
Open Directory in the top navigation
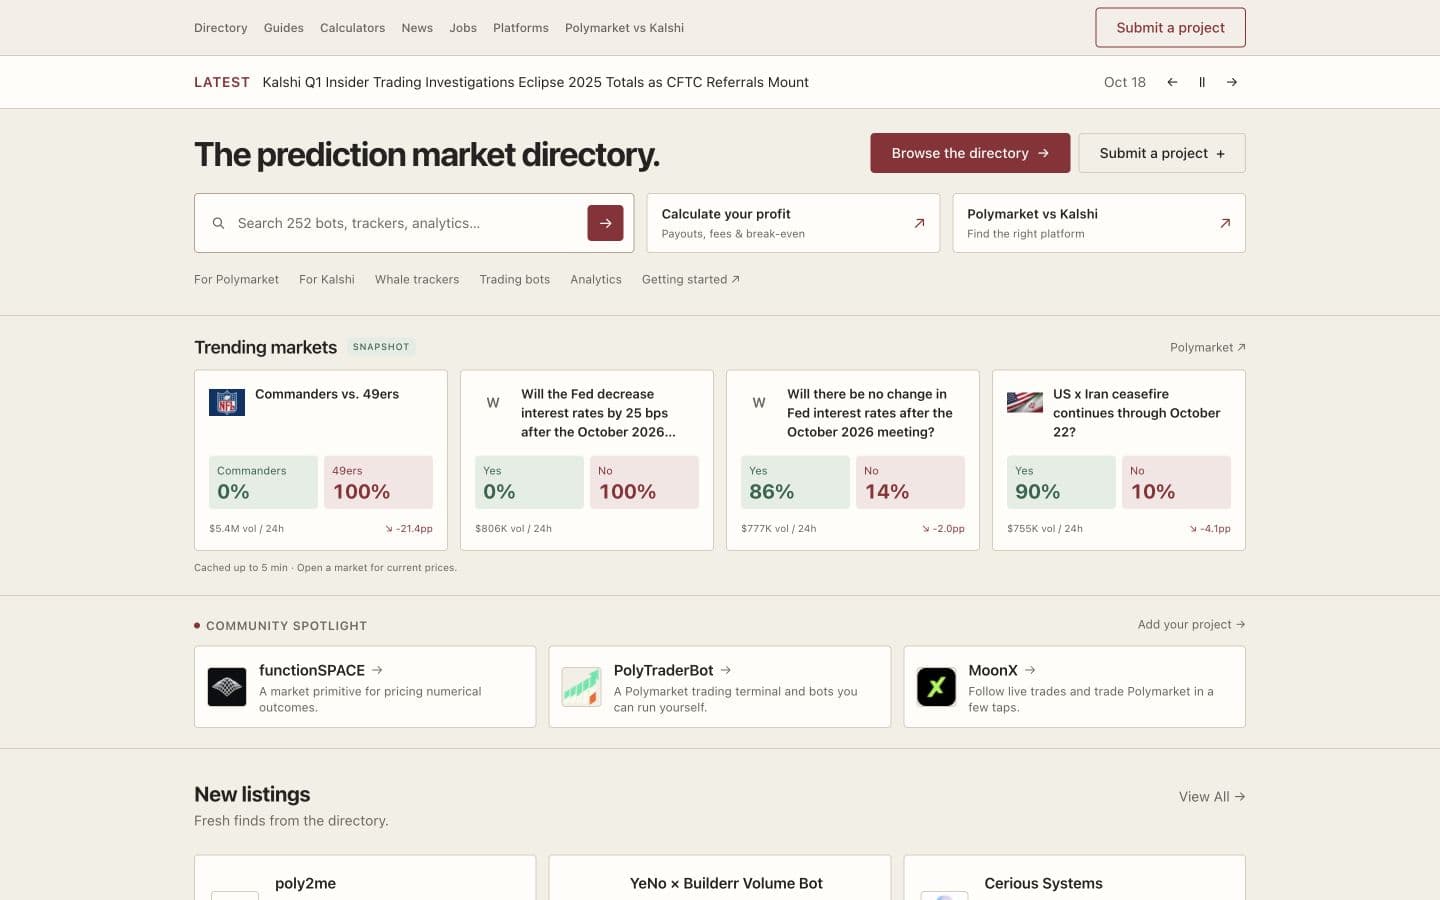click(221, 28)
